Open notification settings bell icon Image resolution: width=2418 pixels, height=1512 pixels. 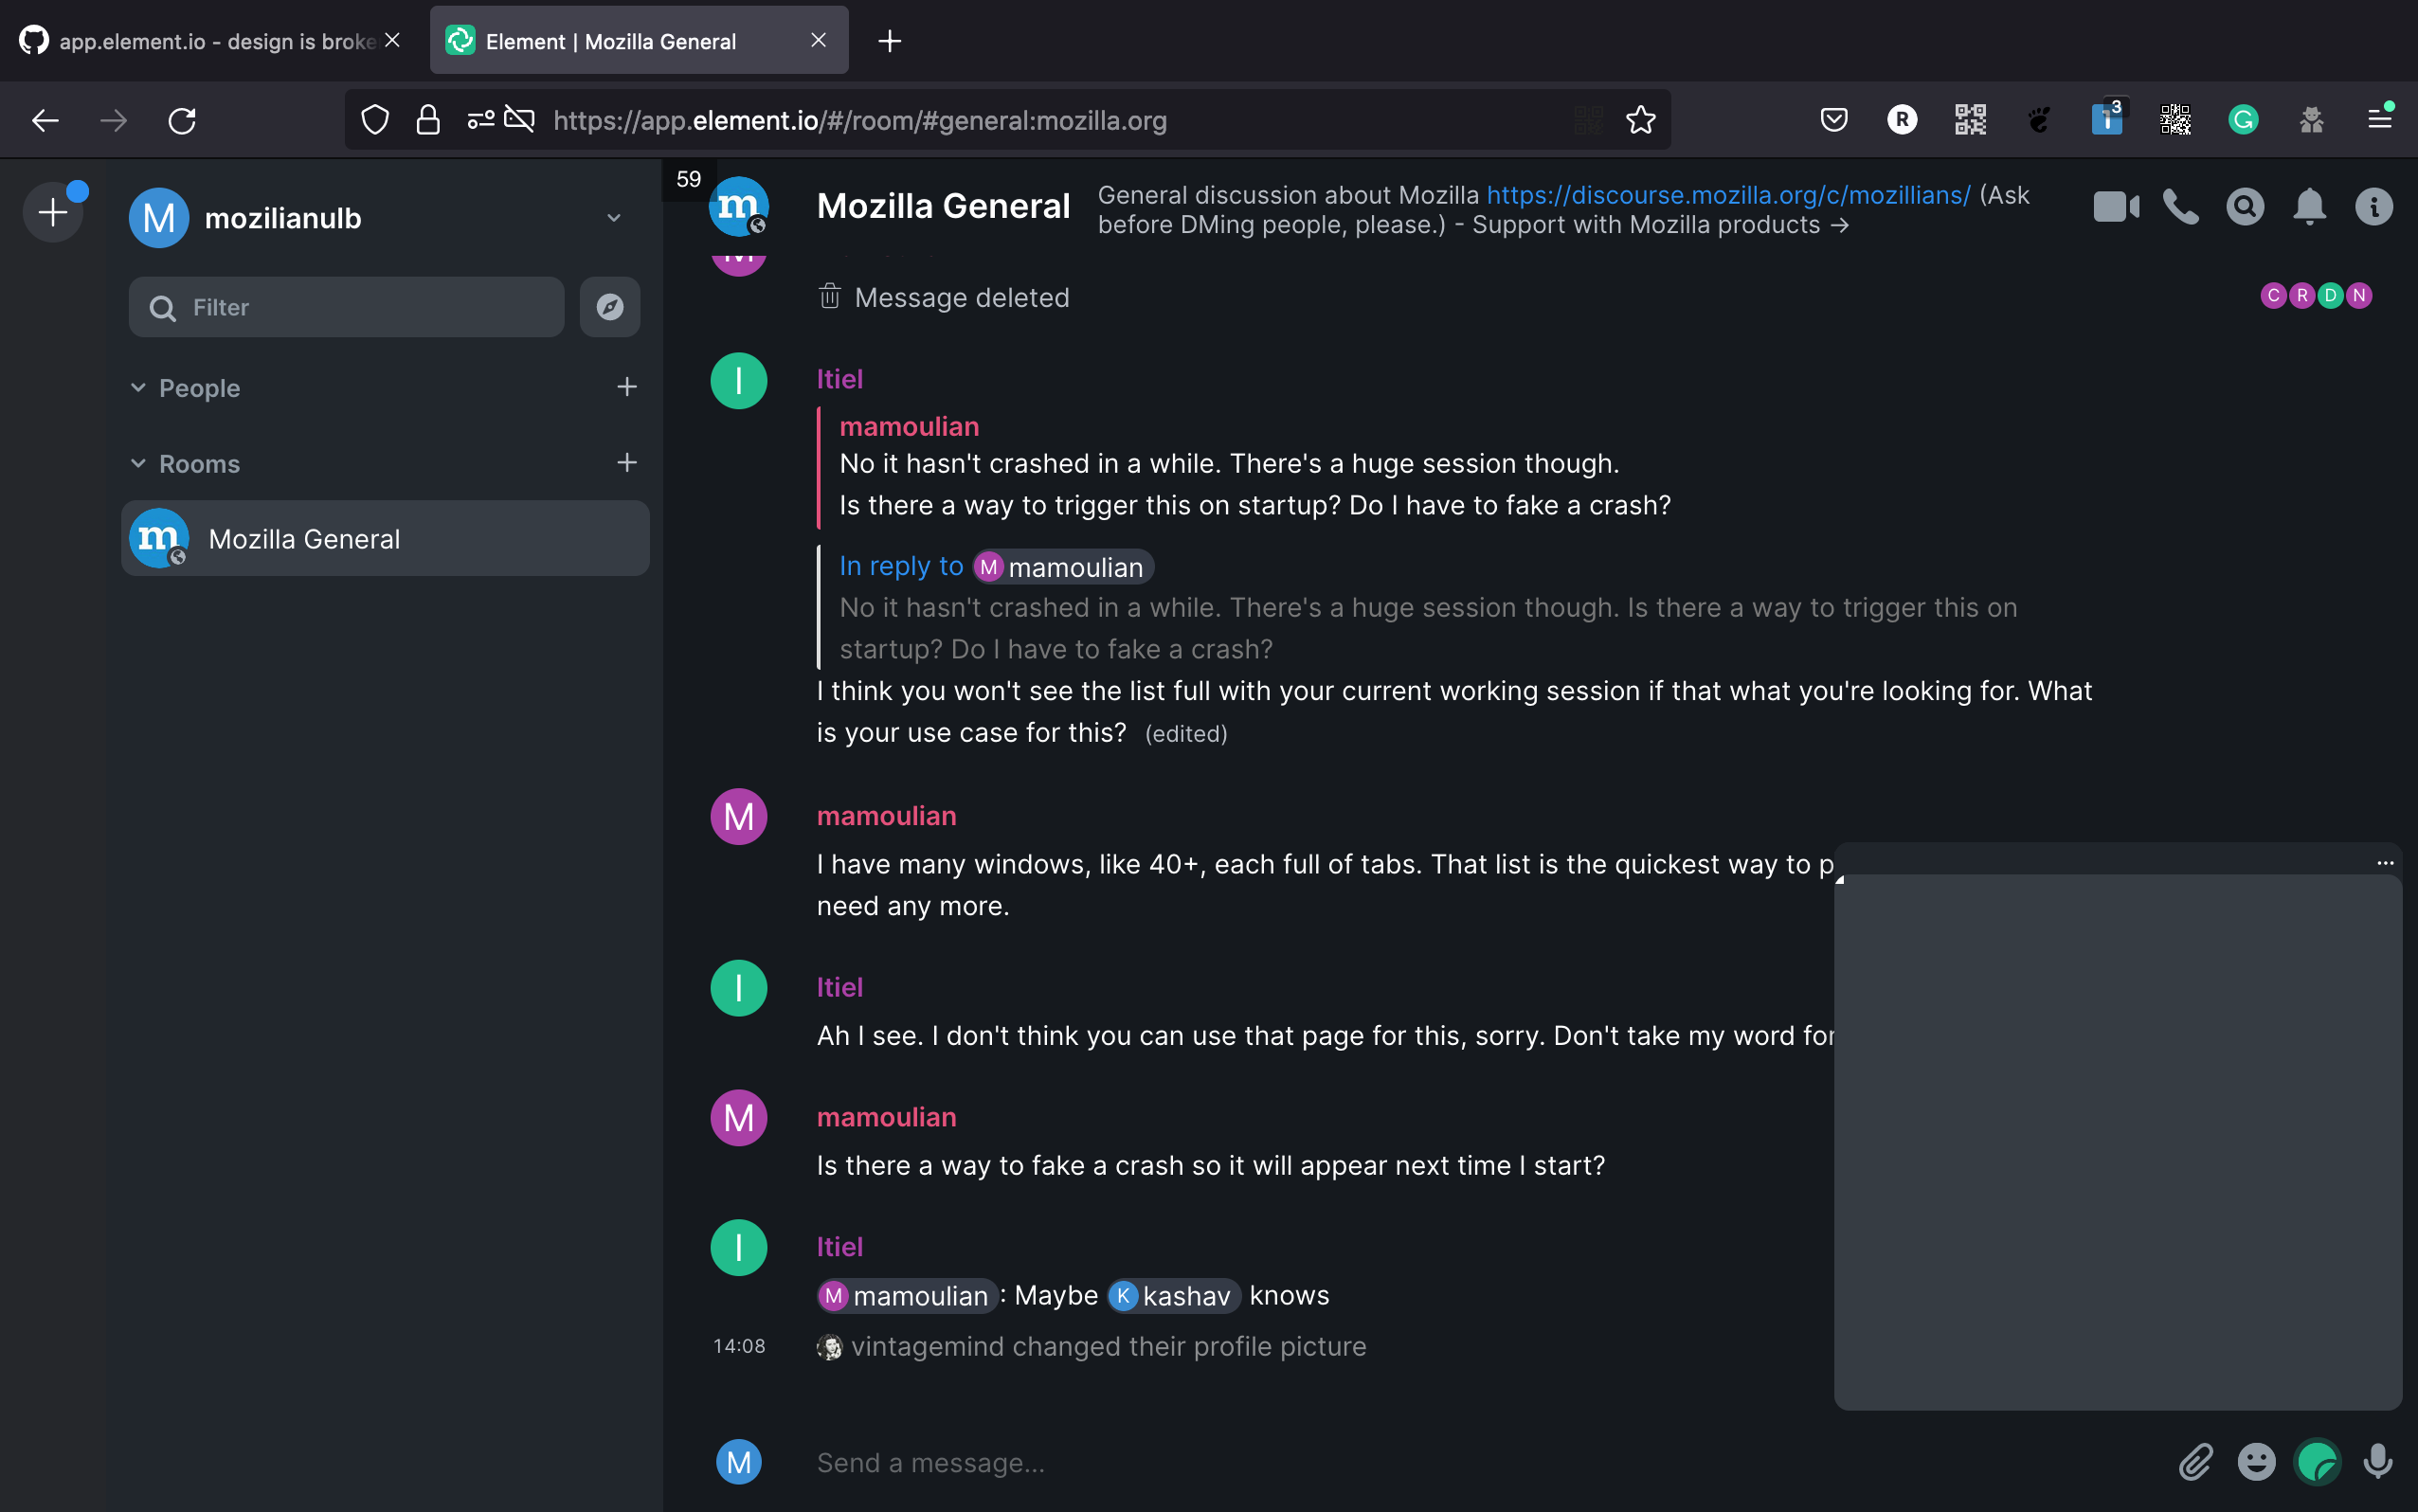pos(2309,207)
